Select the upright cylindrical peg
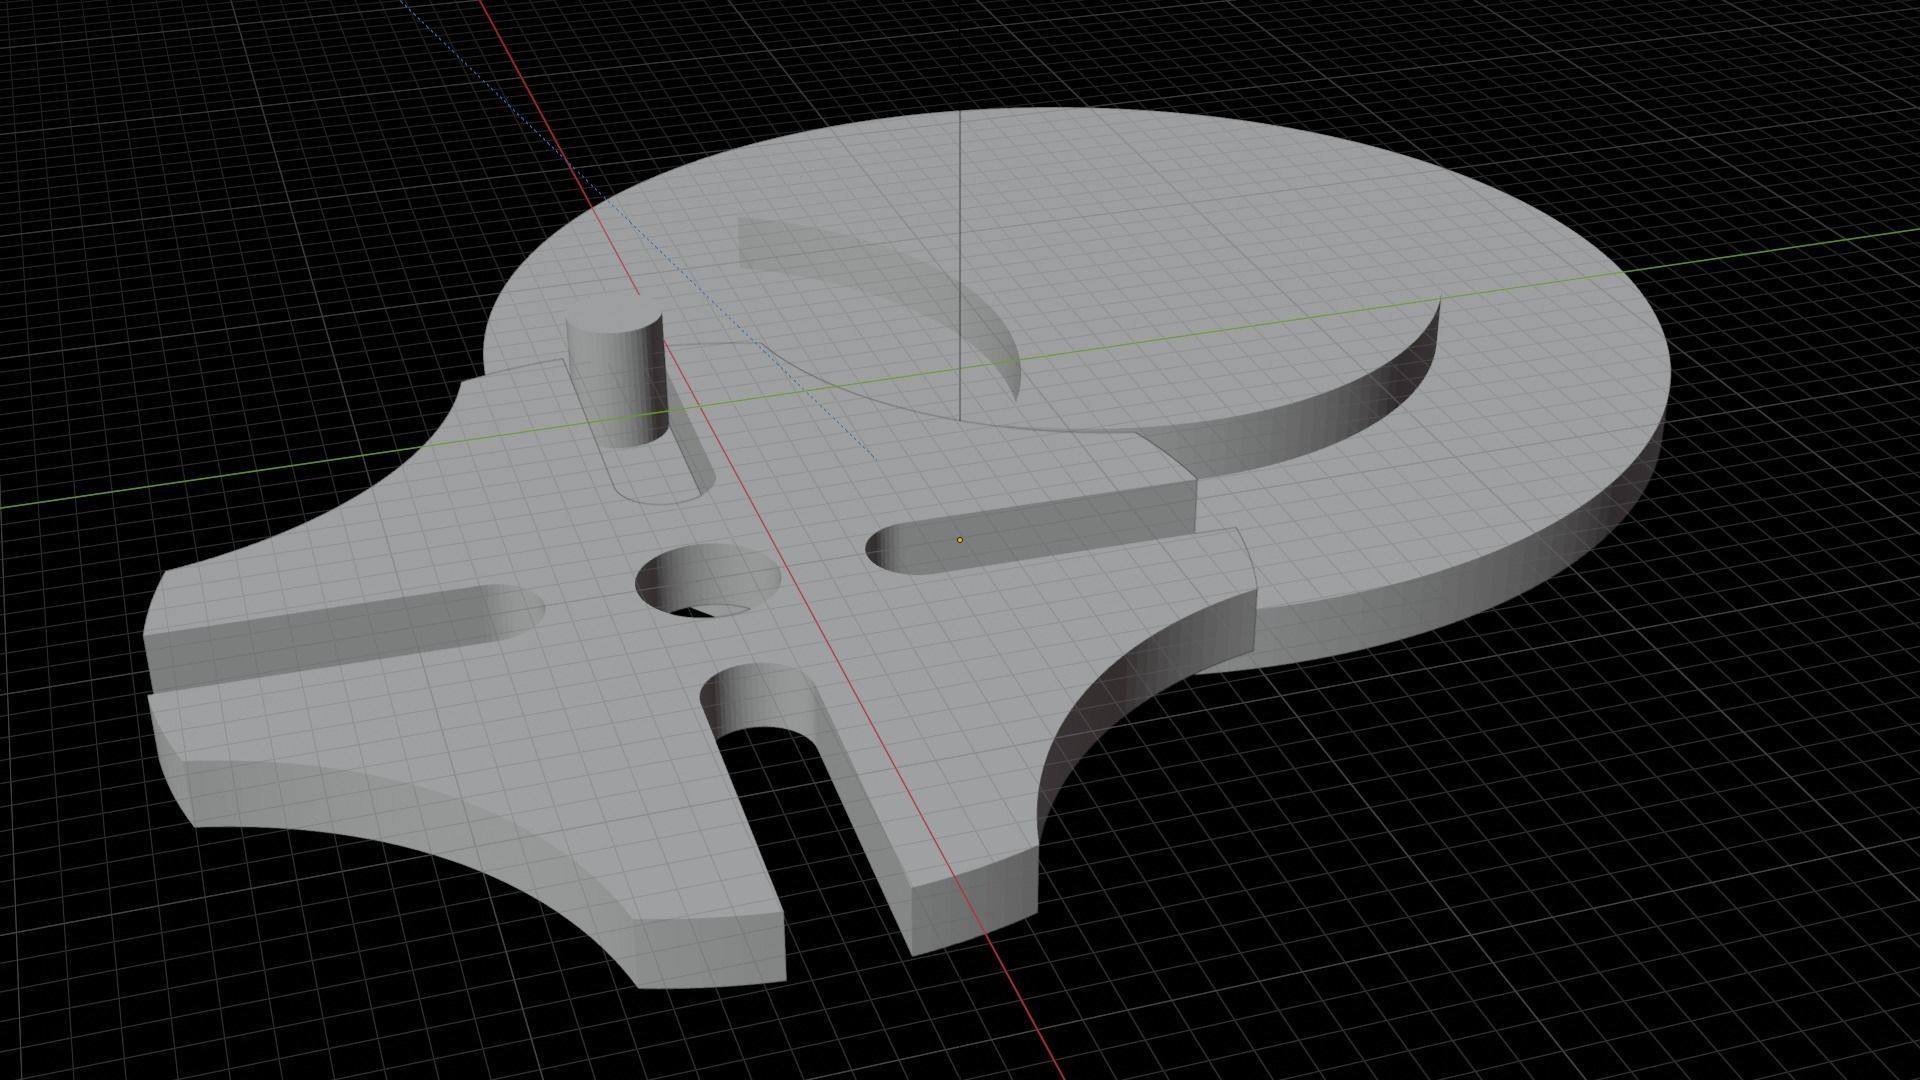The width and height of the screenshot is (1920, 1080). pos(615,370)
